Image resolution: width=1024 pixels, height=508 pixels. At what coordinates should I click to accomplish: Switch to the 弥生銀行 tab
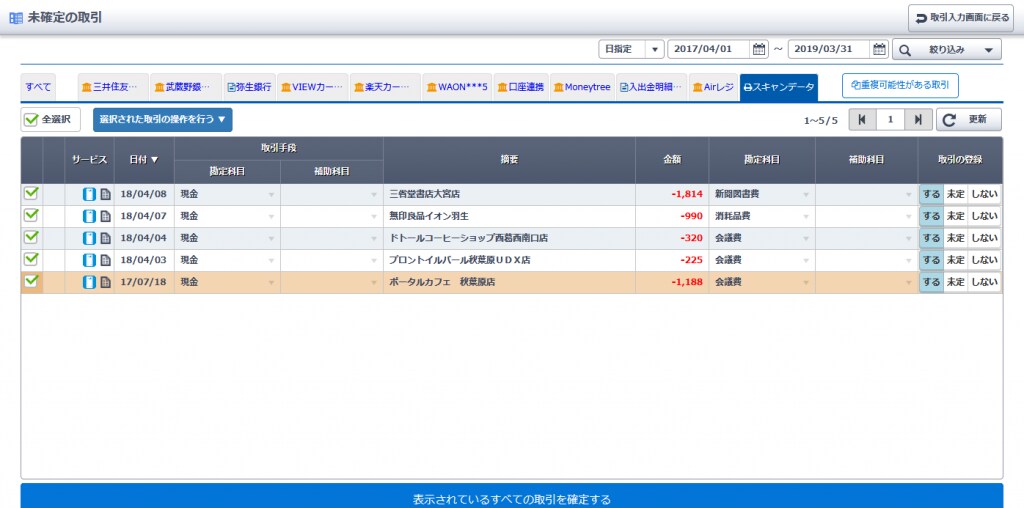coord(249,87)
